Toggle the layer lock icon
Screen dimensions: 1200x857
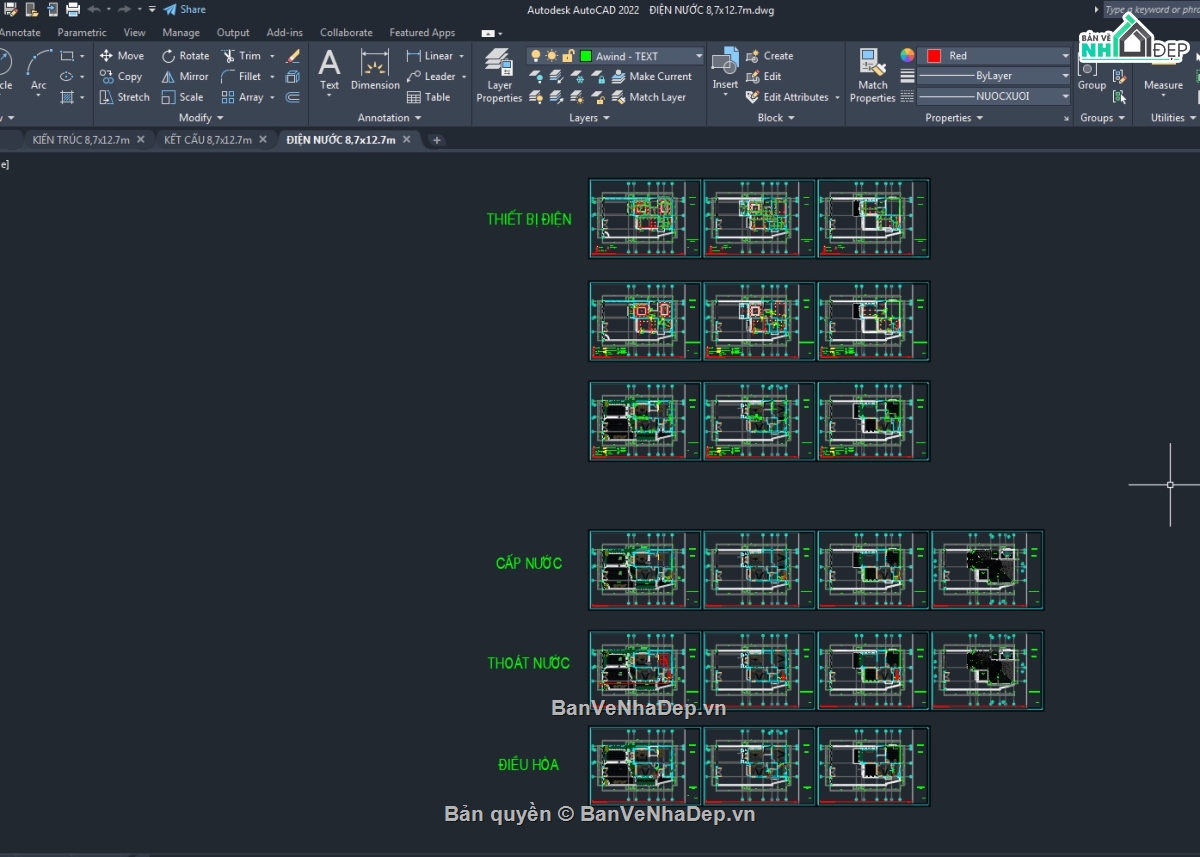568,56
